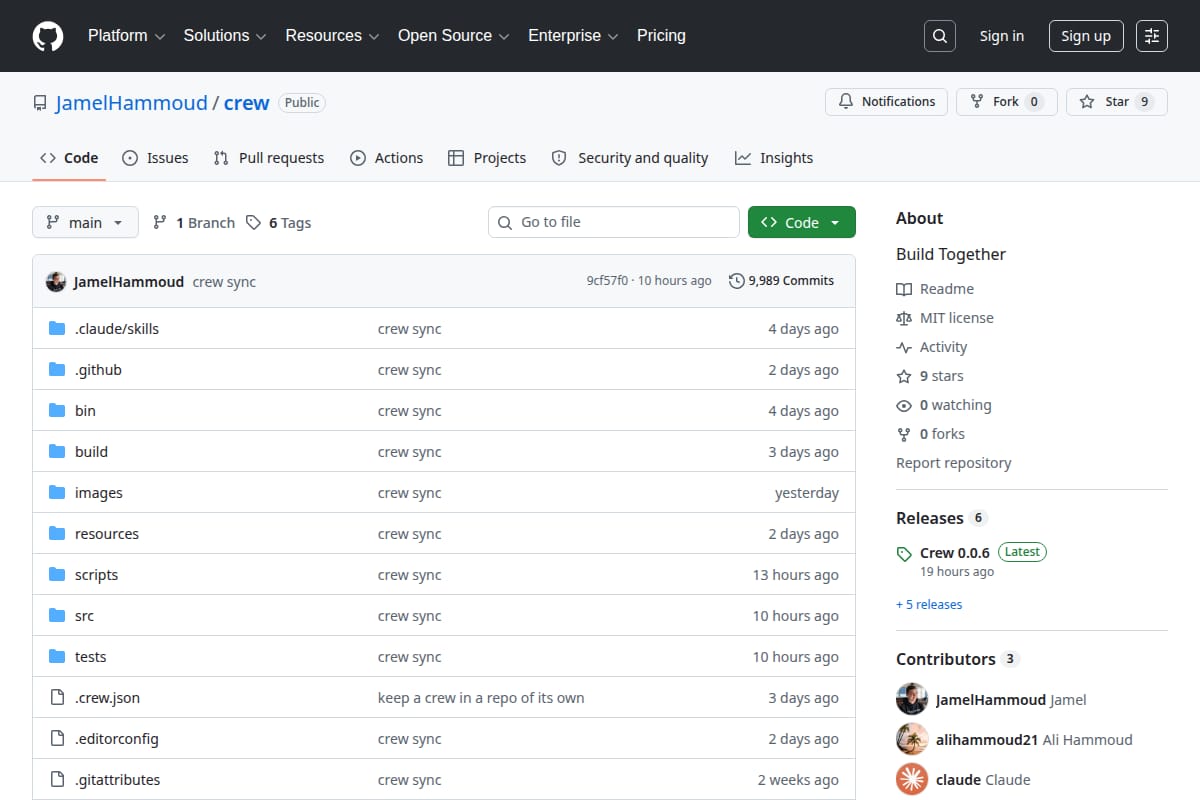
Task: Open the Pricing page
Action: pyautogui.click(x=661, y=36)
